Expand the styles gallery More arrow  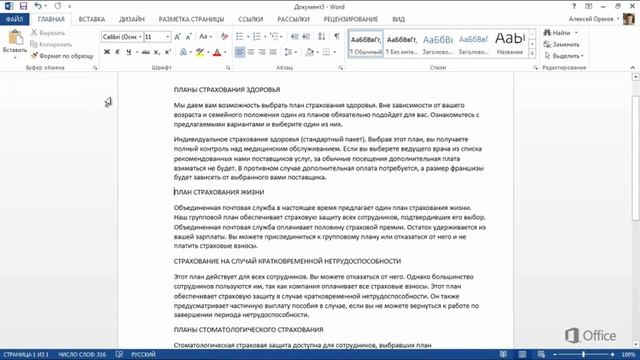coord(532,53)
